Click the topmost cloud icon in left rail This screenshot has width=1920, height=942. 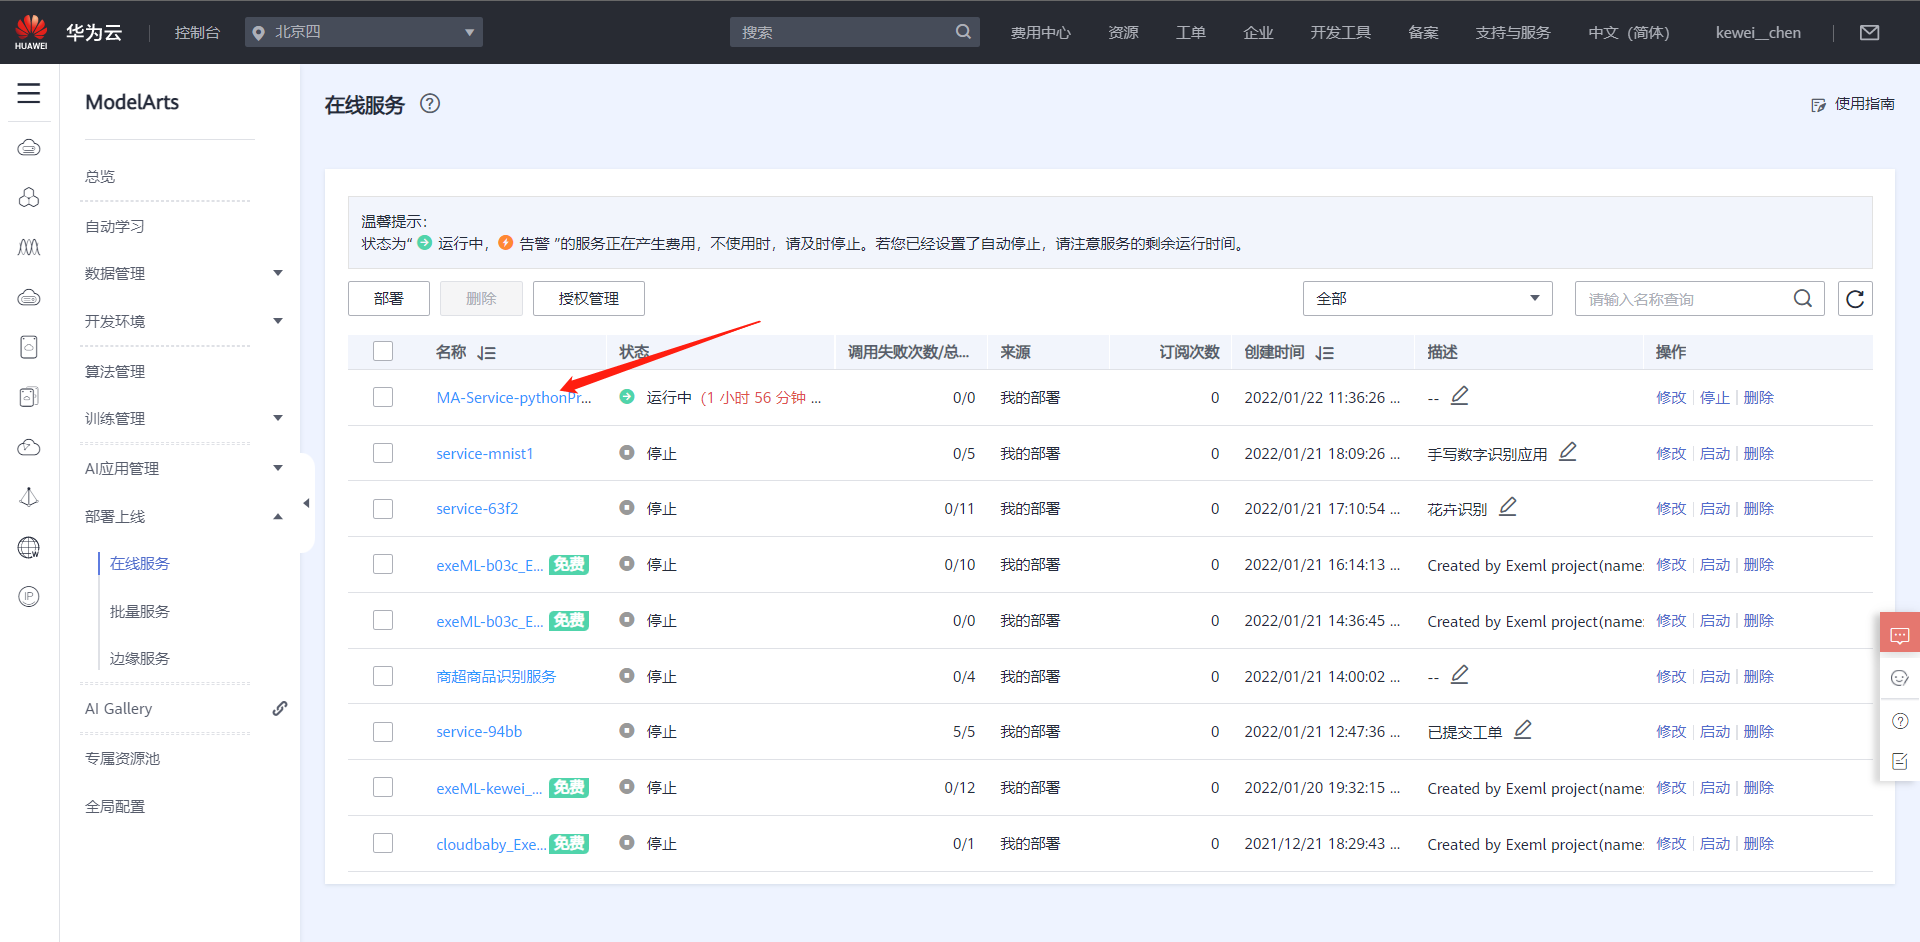click(x=29, y=148)
